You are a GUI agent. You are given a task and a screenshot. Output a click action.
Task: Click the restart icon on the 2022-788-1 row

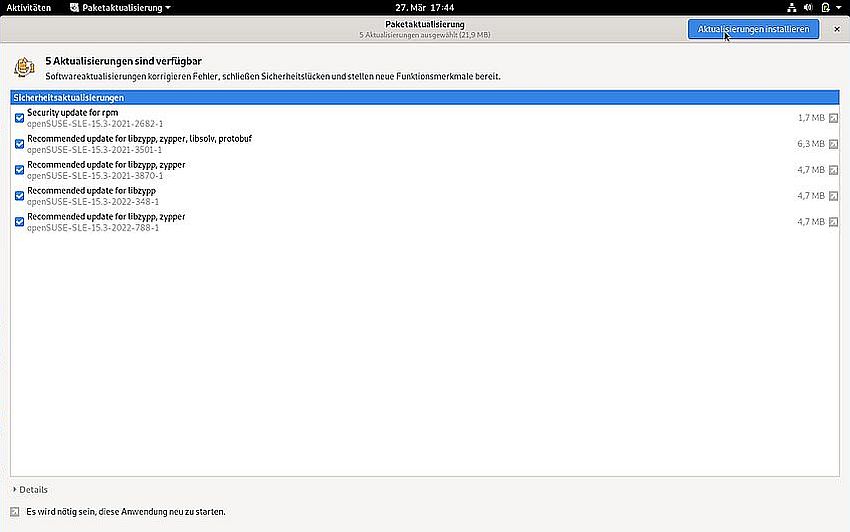(x=833, y=222)
